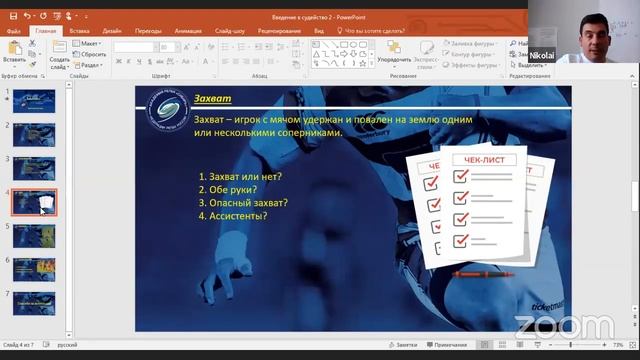Expand Эффекты фигуры effects options
Screen dimensions: 640x360
(471, 65)
